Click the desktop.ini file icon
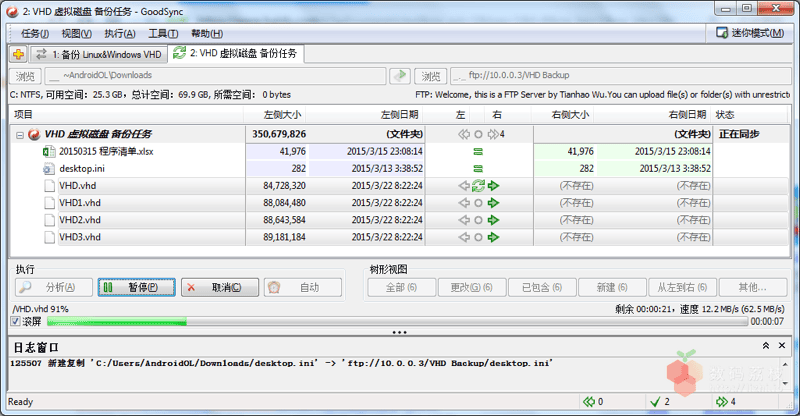800x416 pixels. [x=49, y=168]
